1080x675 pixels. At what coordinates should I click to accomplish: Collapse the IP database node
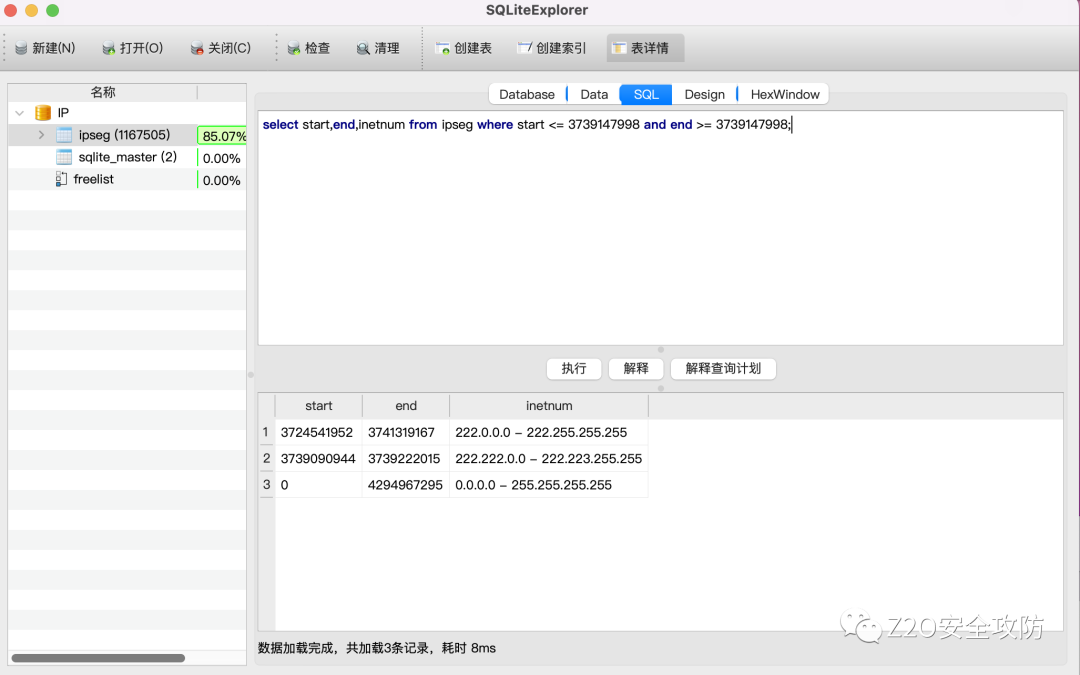[x=19, y=113]
